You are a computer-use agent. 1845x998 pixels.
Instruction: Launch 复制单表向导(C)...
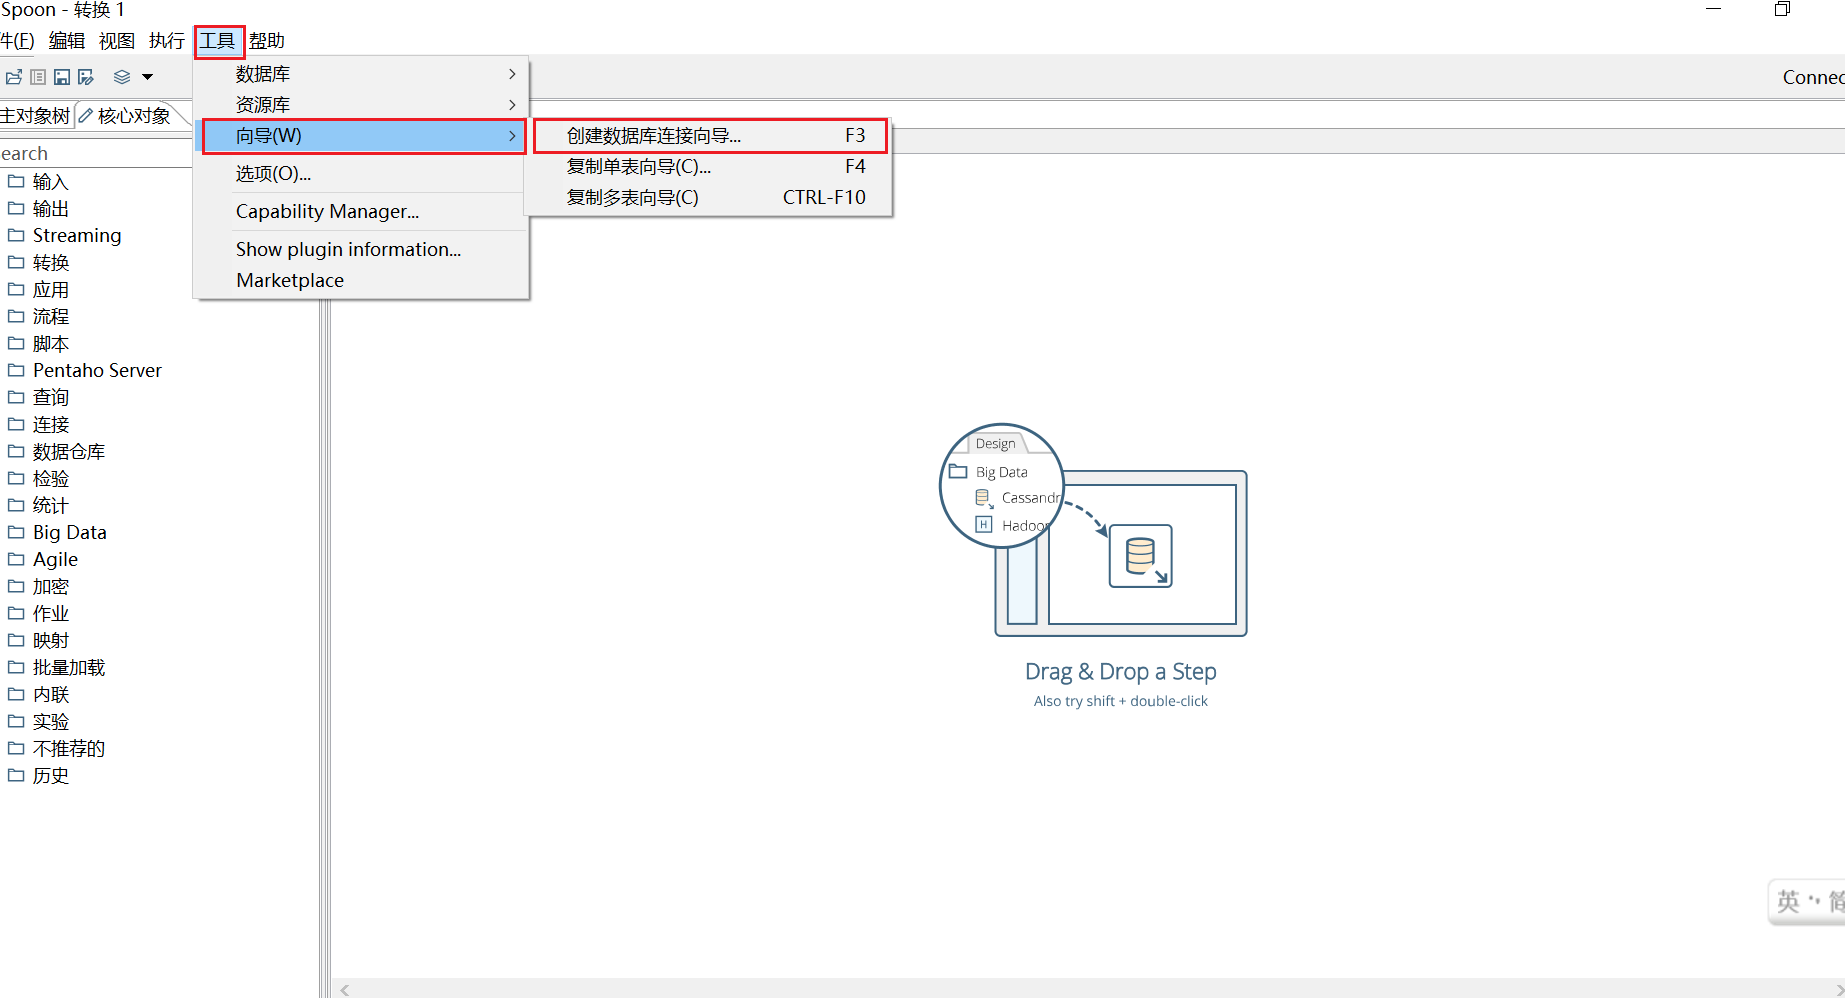tap(710, 167)
